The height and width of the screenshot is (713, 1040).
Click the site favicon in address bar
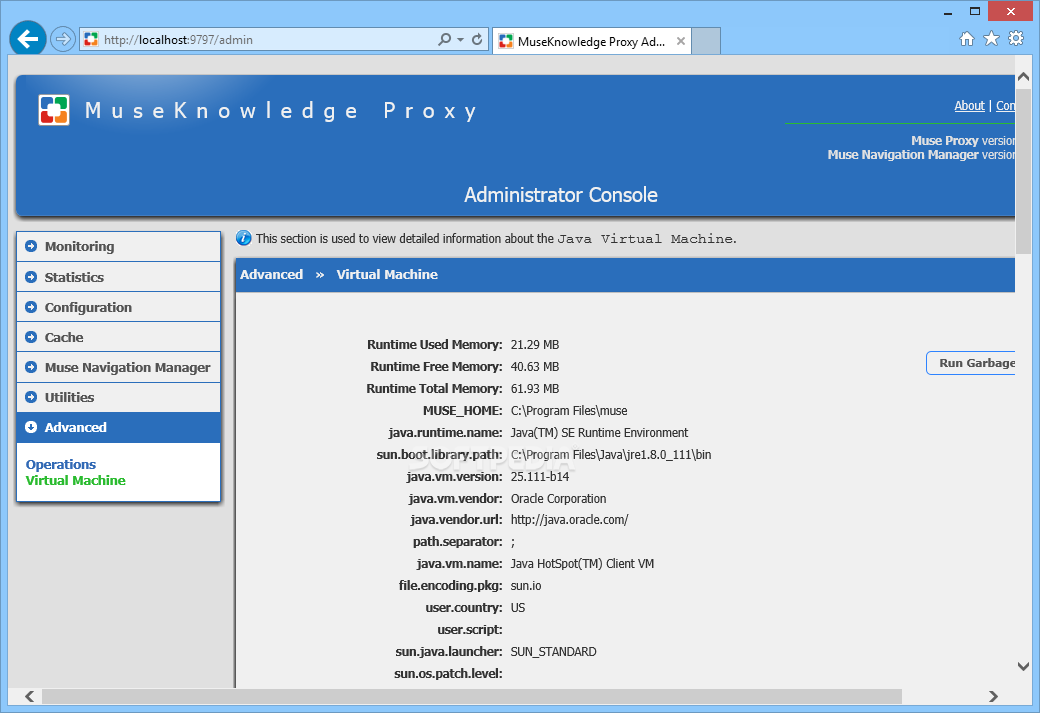point(91,40)
